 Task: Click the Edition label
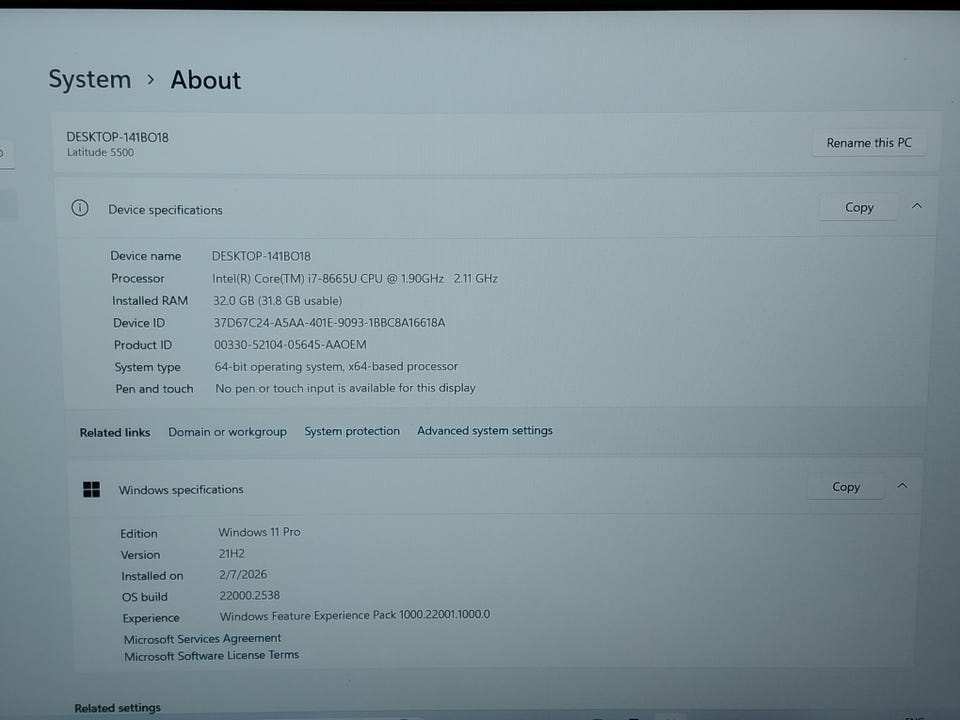pos(139,533)
